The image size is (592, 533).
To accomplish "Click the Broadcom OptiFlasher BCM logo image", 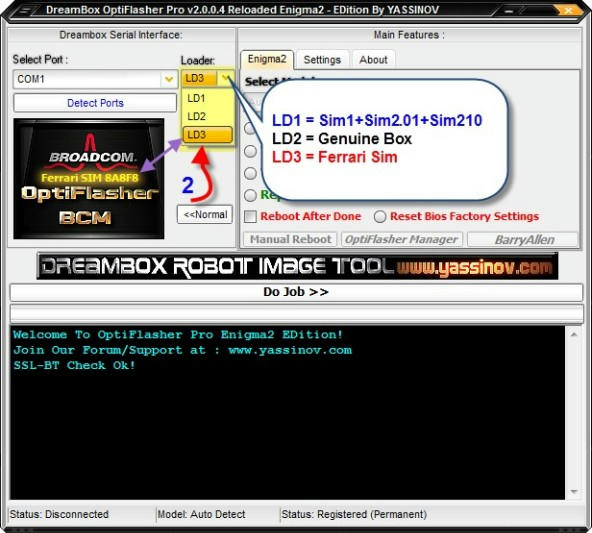I will (x=89, y=179).
